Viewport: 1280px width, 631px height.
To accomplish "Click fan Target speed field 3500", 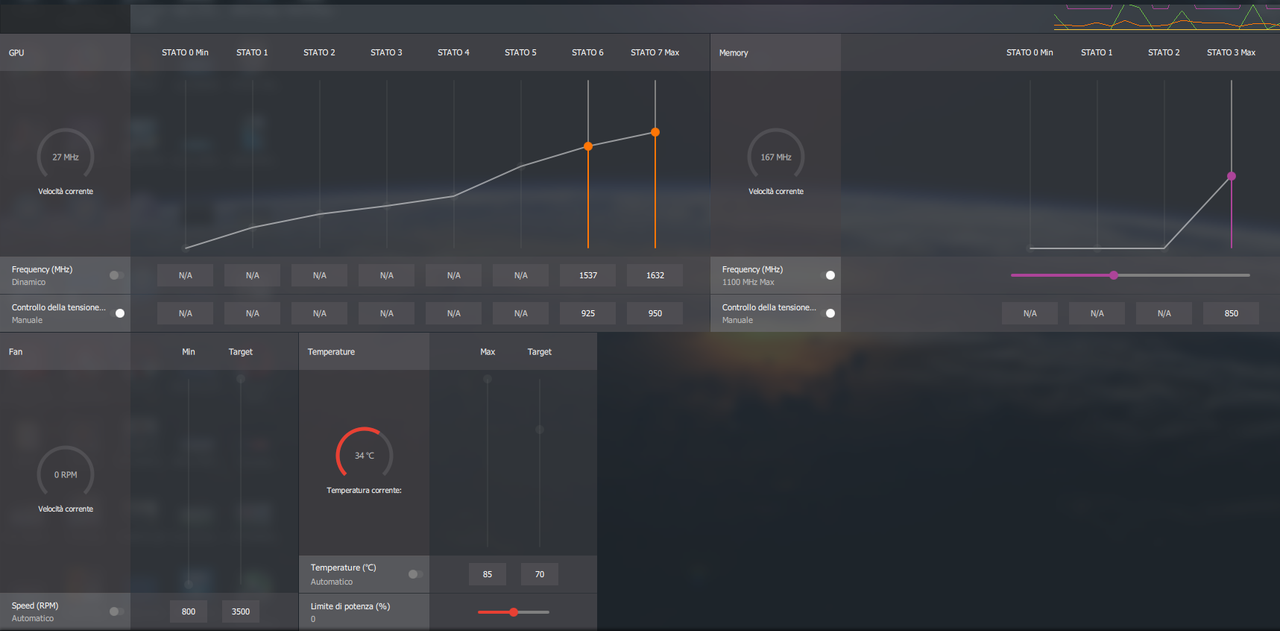I will (241, 611).
